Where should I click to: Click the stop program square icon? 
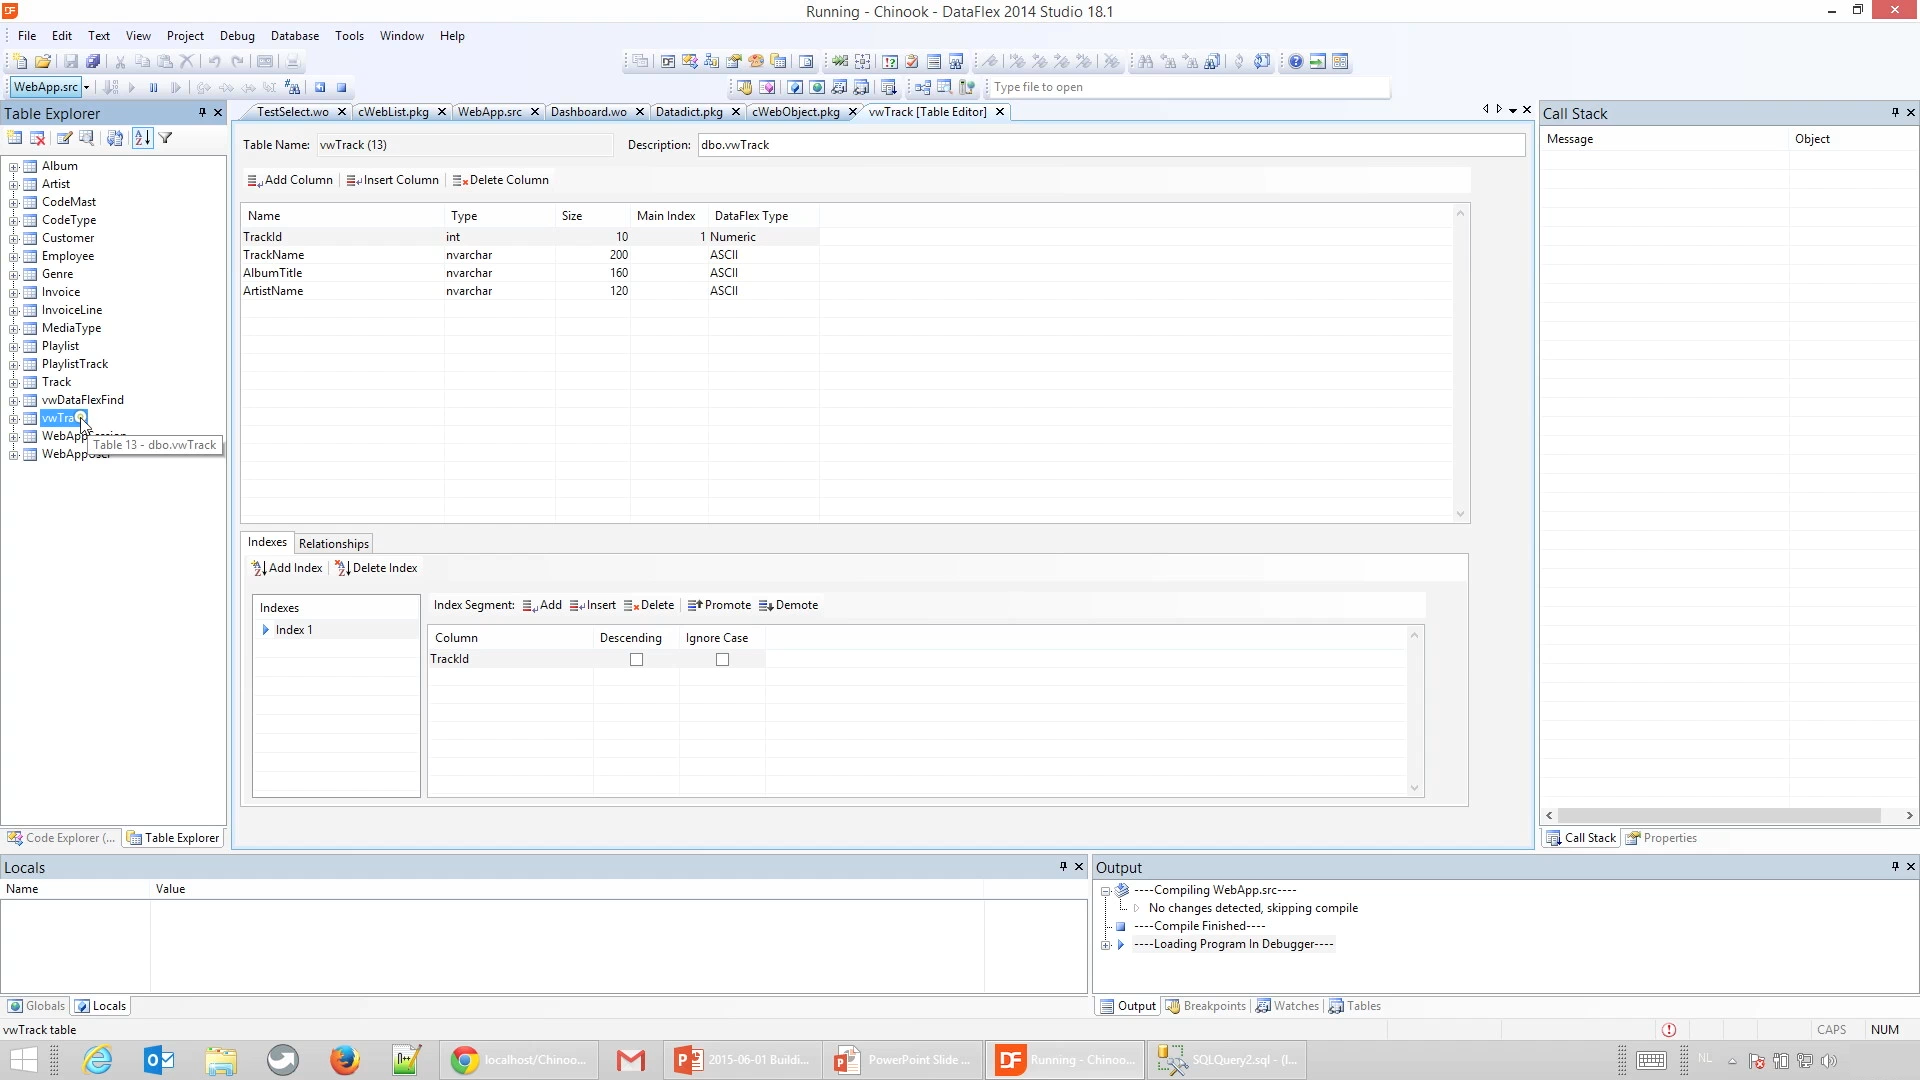341,88
